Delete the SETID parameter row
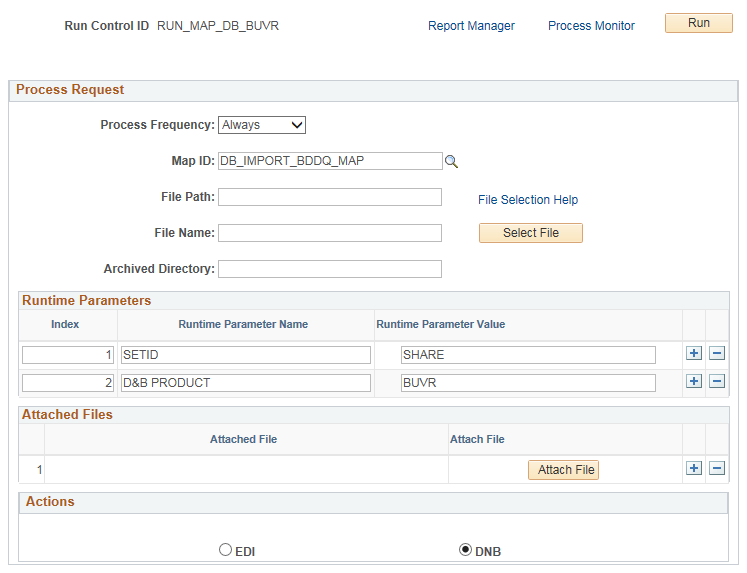 coord(717,353)
